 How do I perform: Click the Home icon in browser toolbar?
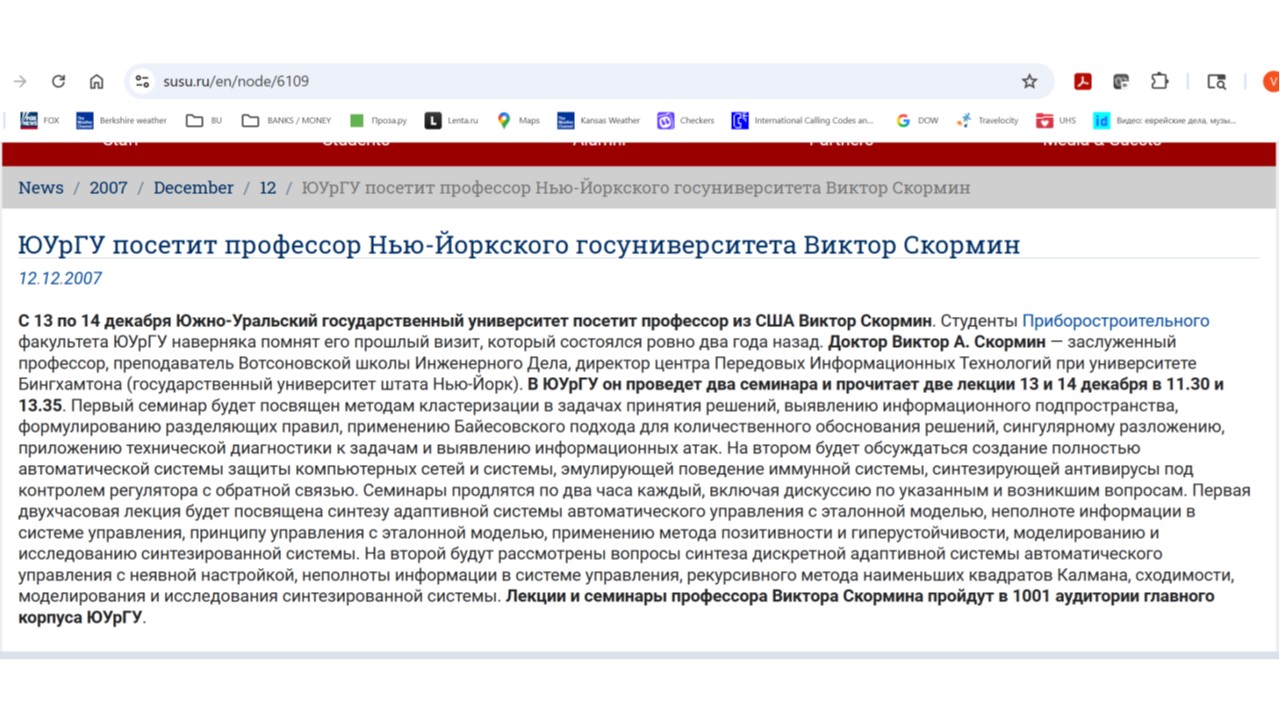click(x=96, y=82)
